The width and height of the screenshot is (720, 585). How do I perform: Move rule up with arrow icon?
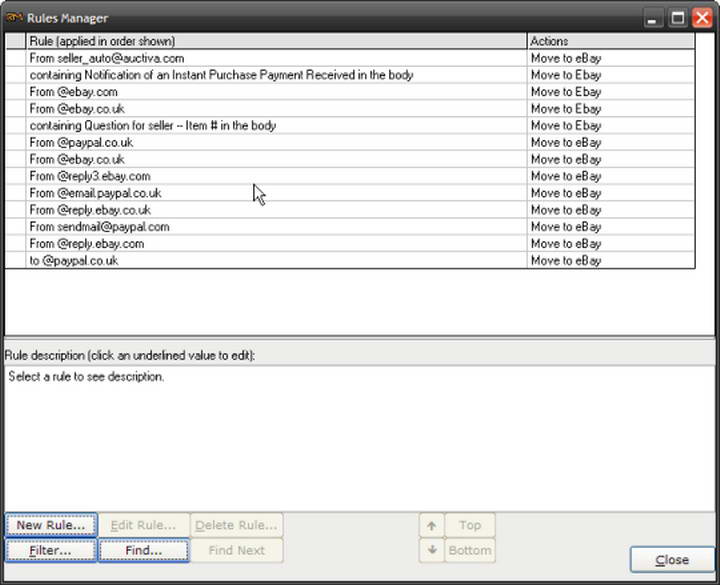point(432,525)
